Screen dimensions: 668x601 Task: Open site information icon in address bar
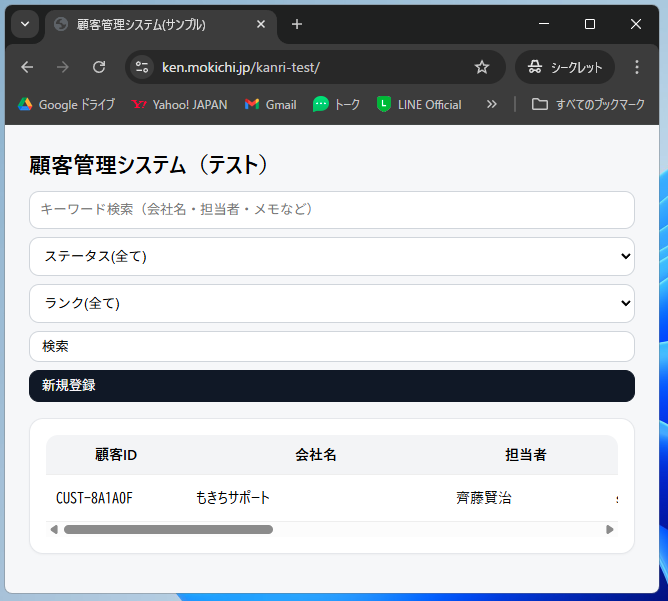pos(142,67)
